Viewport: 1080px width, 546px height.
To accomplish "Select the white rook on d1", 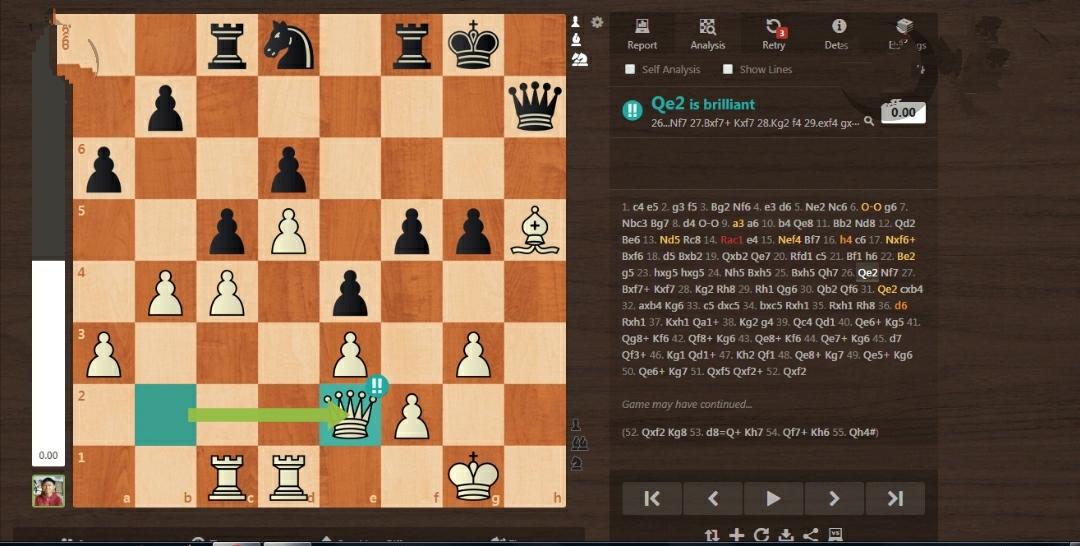I will (x=289, y=476).
